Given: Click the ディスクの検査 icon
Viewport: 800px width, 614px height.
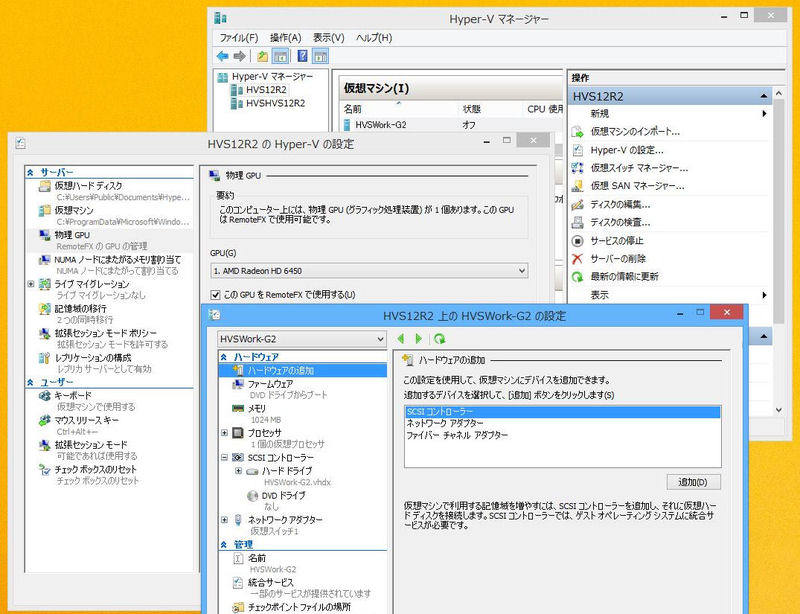Looking at the screenshot, I should point(577,222).
